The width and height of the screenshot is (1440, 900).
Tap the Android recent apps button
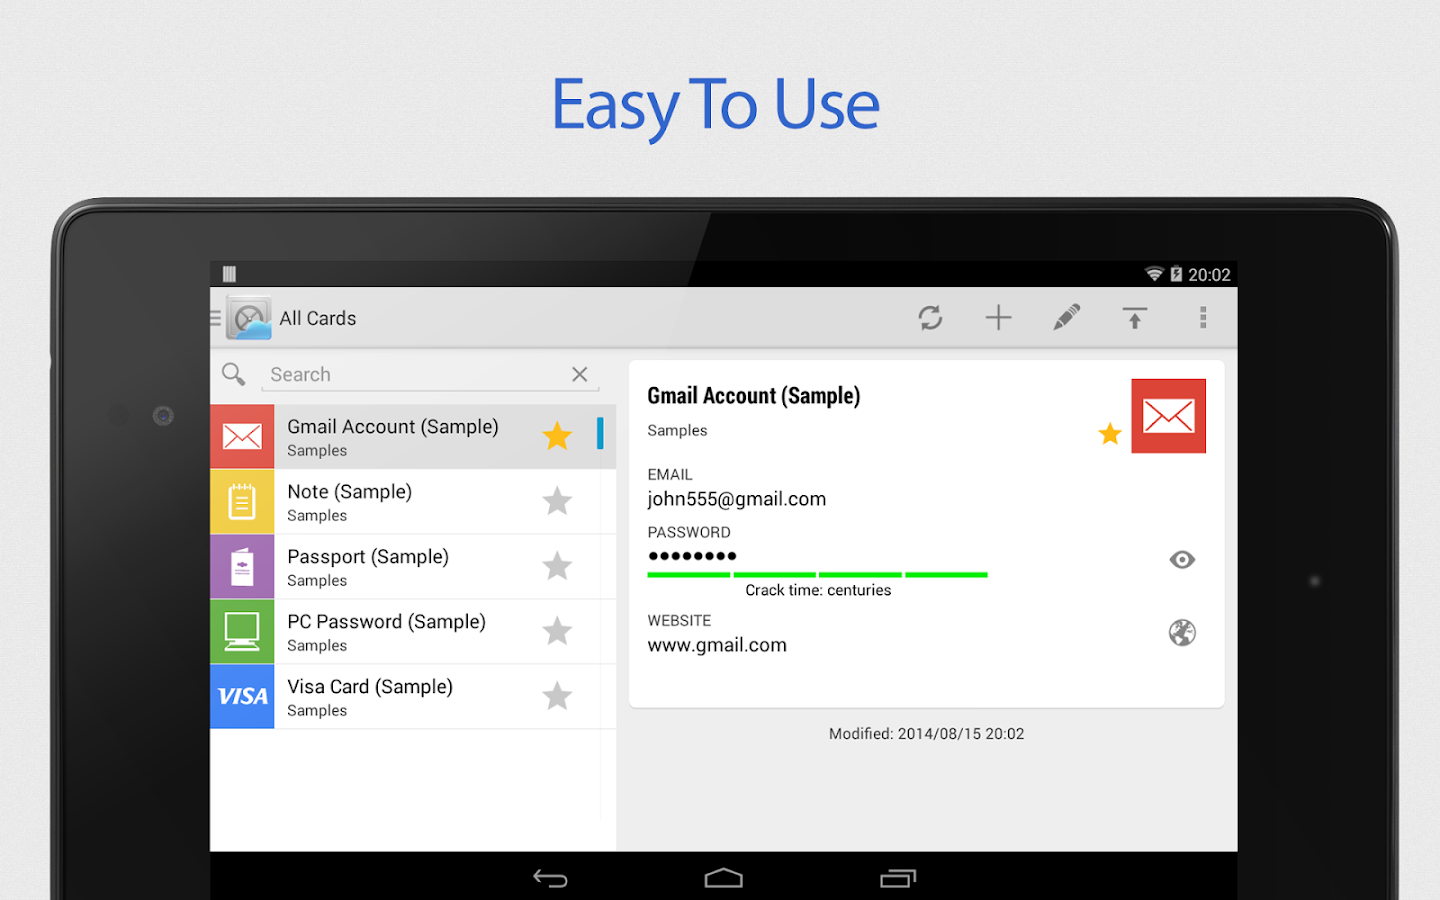click(898, 878)
